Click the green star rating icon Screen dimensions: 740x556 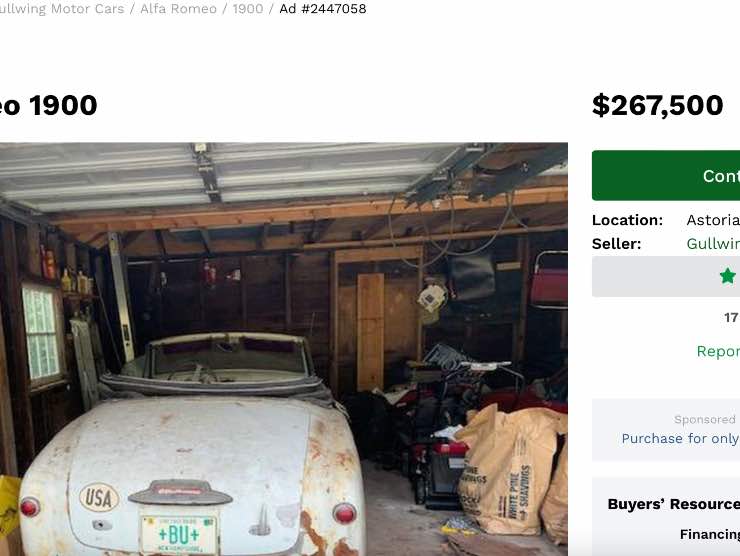click(728, 276)
